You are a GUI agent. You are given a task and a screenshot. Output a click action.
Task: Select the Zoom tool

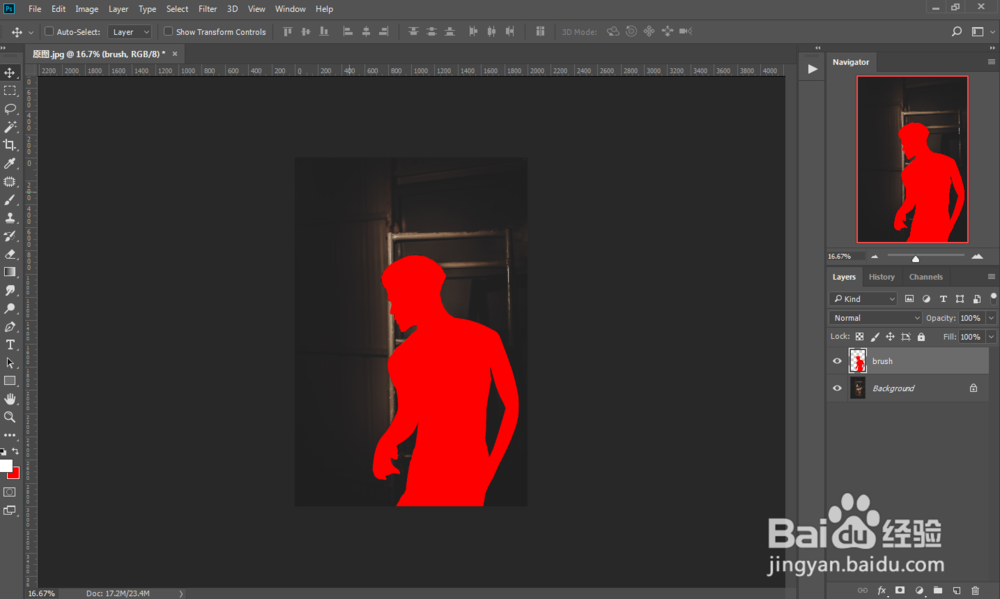[10, 417]
